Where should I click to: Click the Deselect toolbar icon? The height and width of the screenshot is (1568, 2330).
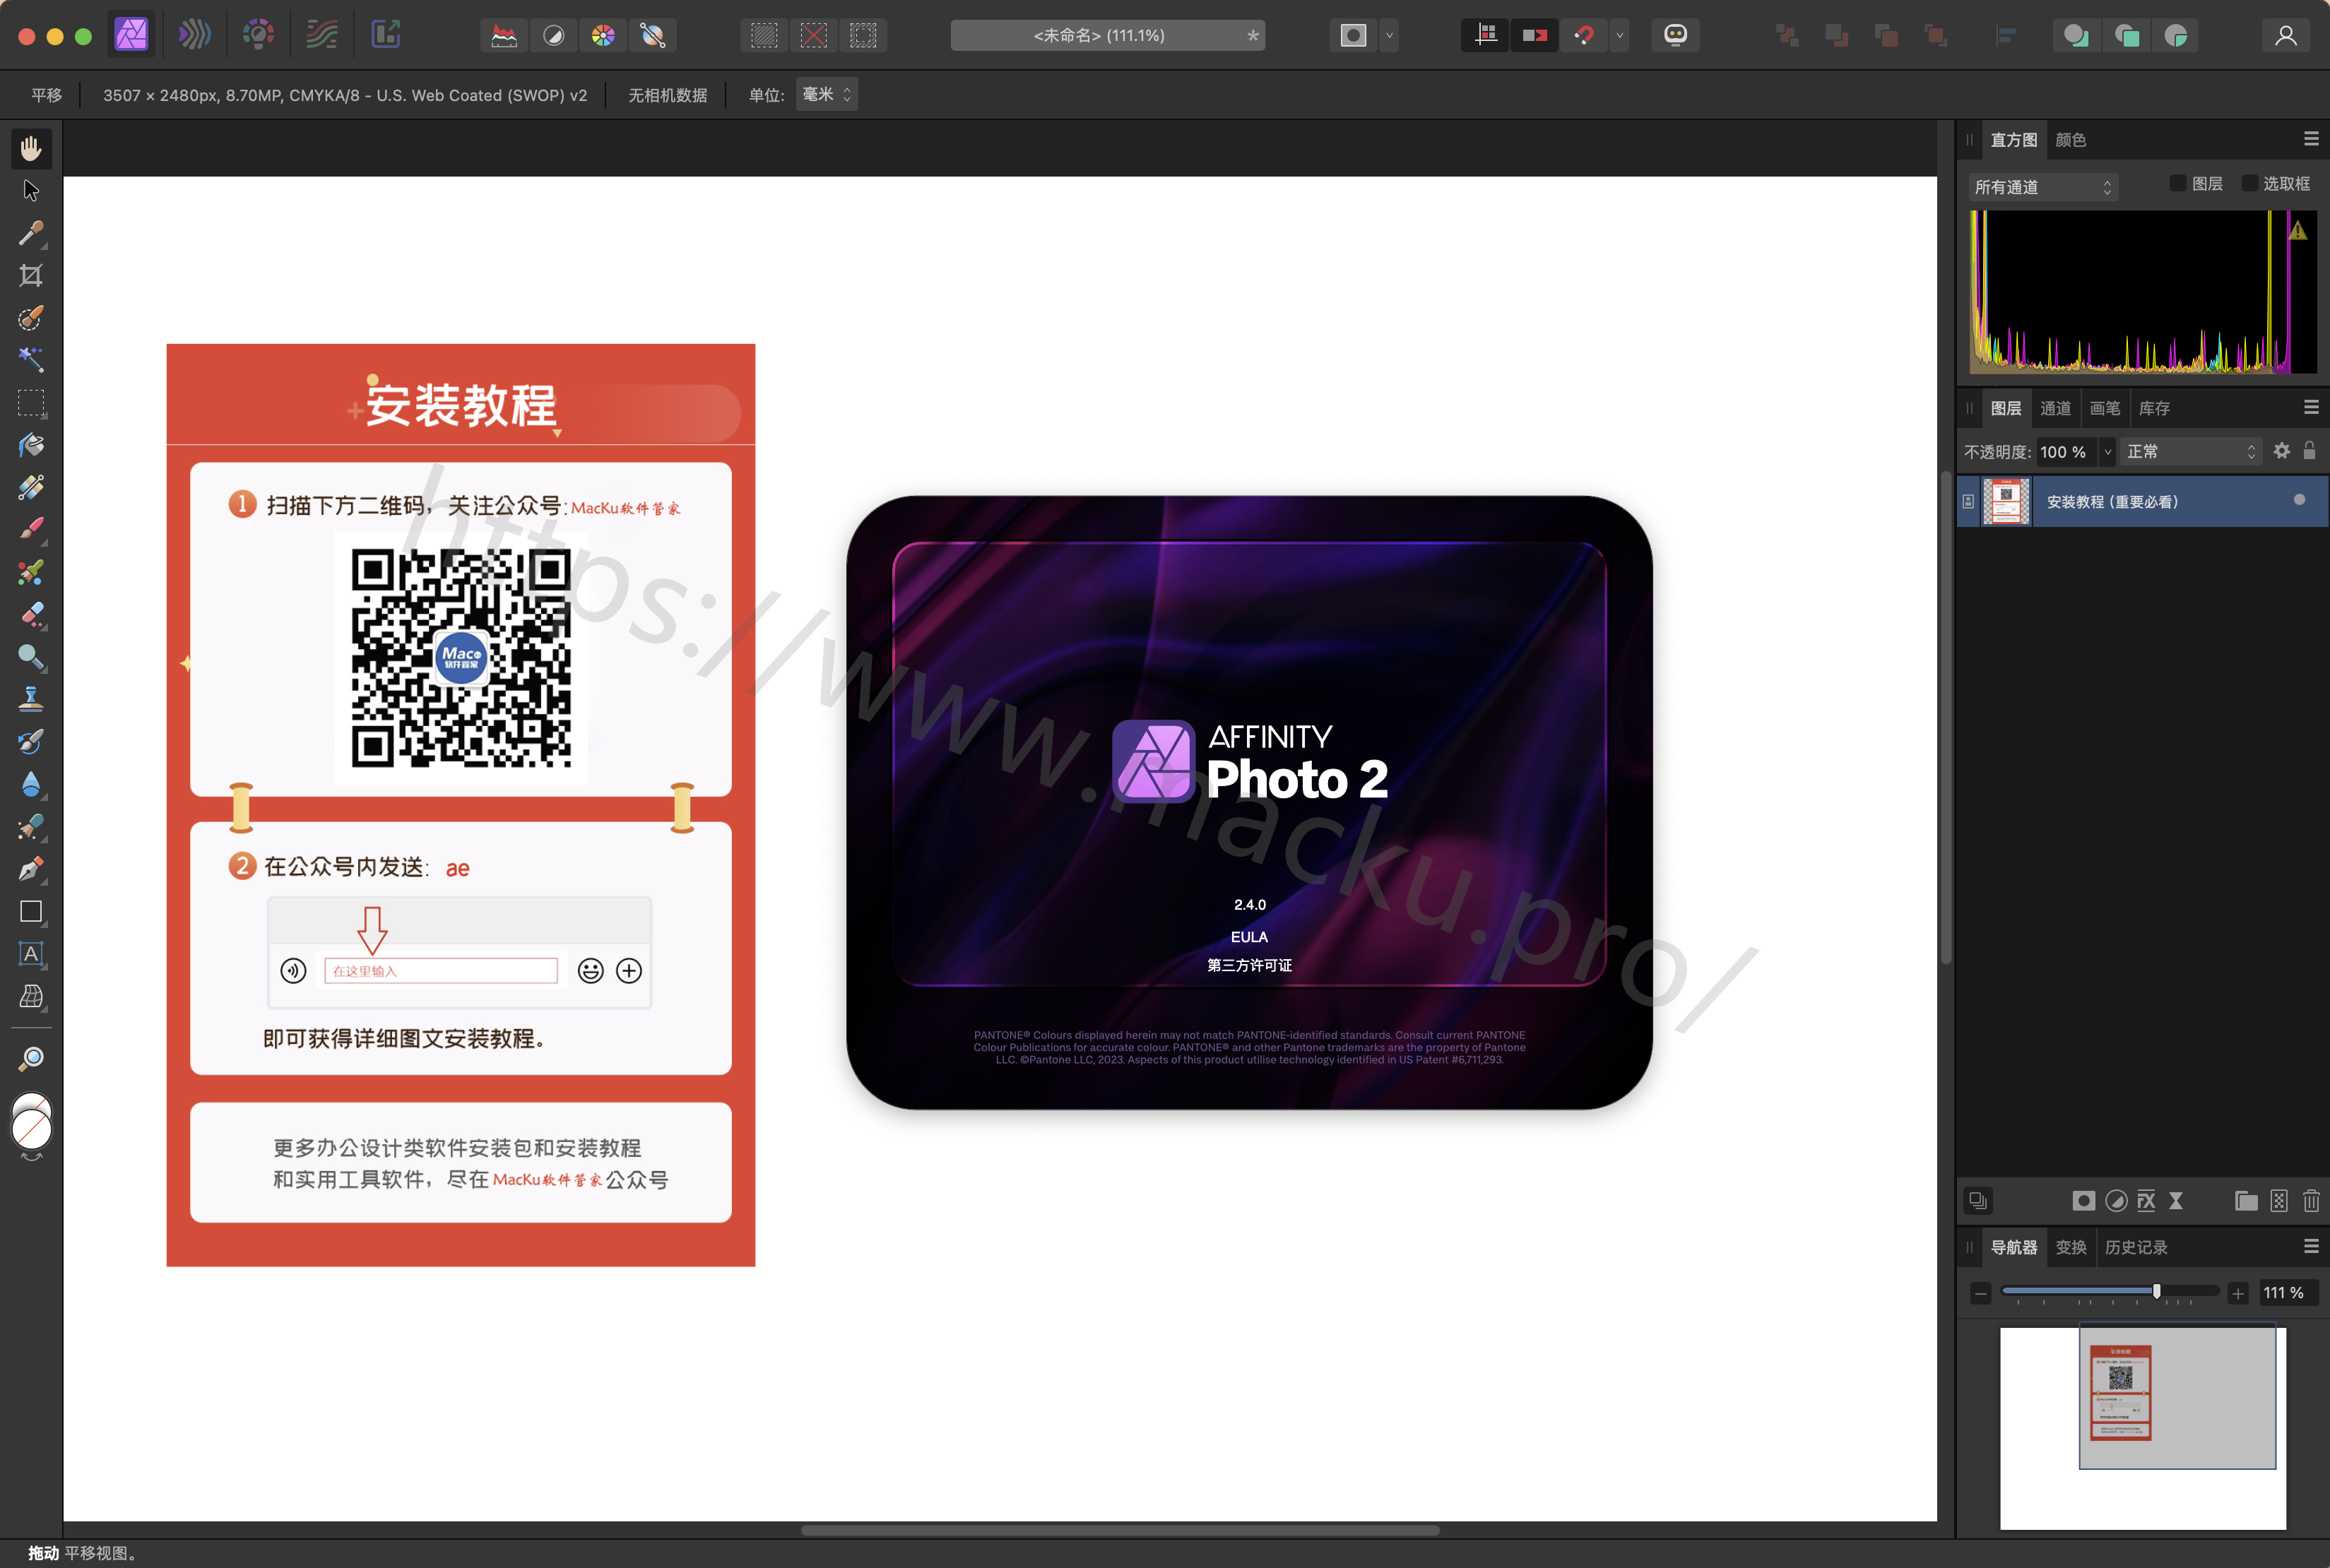[x=814, y=36]
